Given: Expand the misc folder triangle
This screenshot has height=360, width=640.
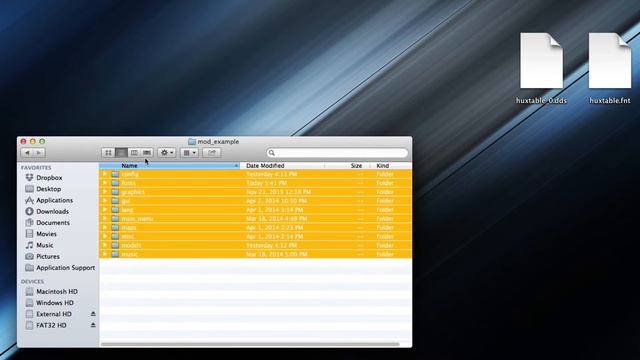Looking at the screenshot, I should 105,236.
